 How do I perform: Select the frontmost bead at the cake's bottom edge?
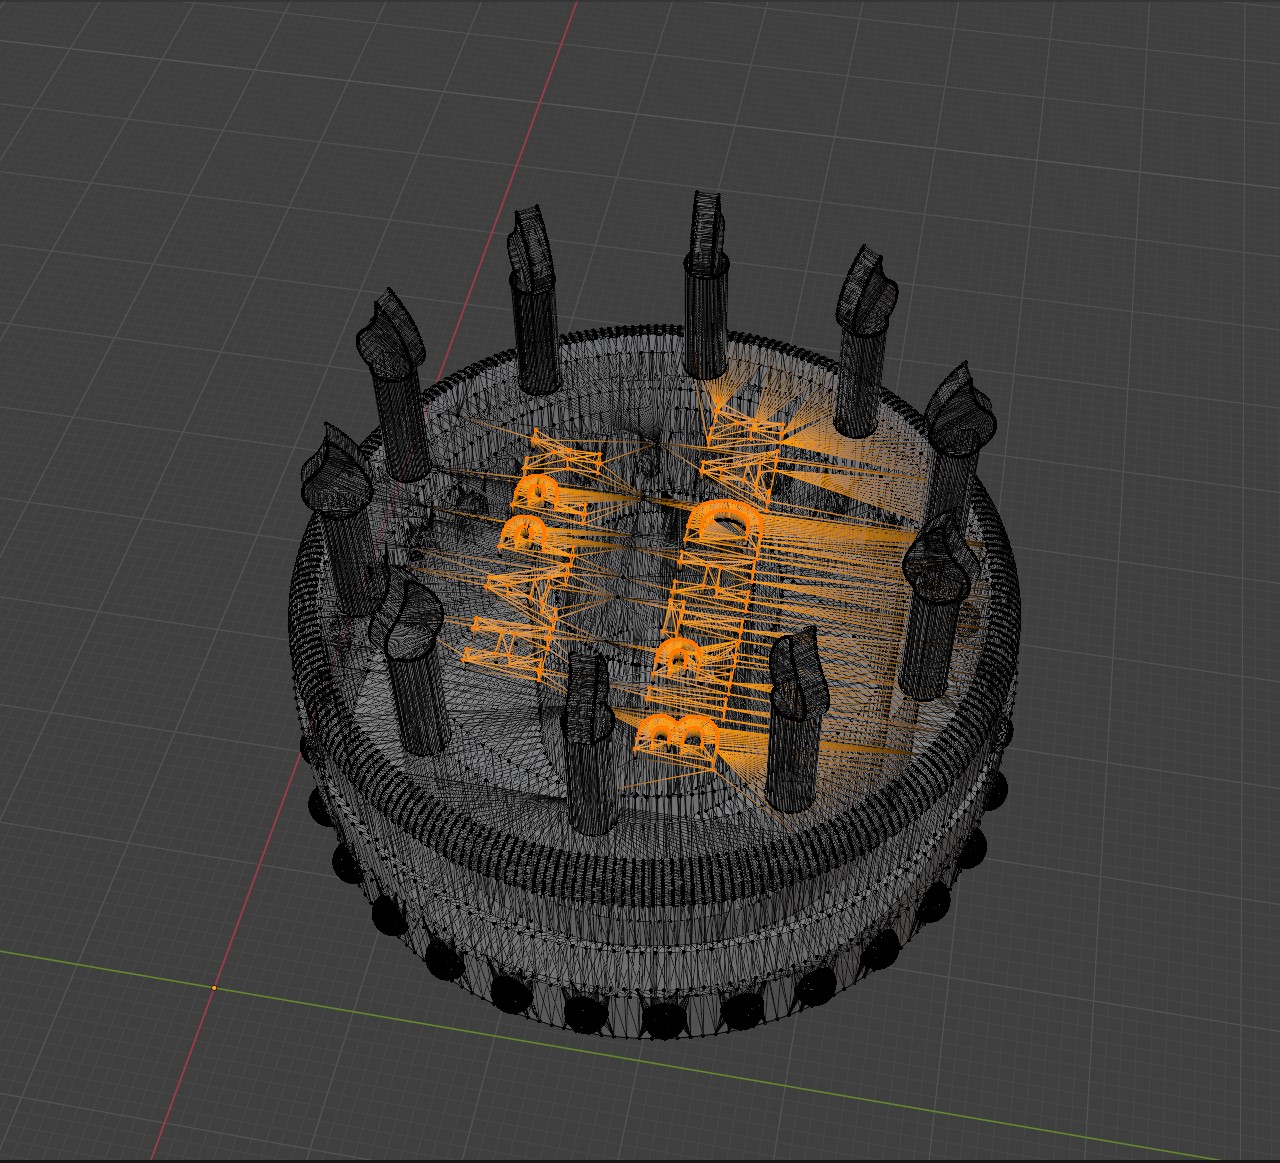[x=662, y=1020]
